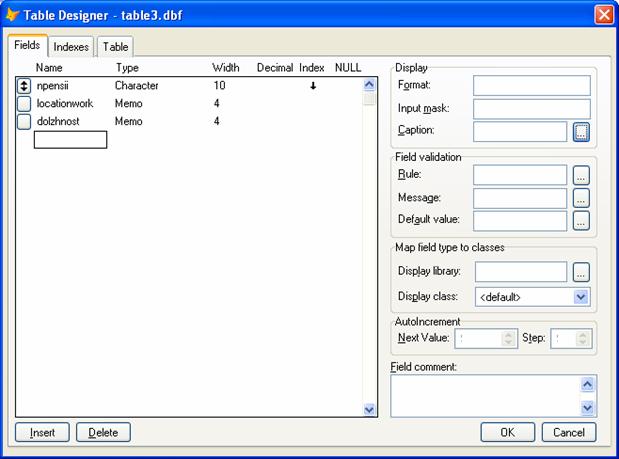Open the Rule expression builder button
The height and width of the screenshot is (459, 619).
coord(582,175)
